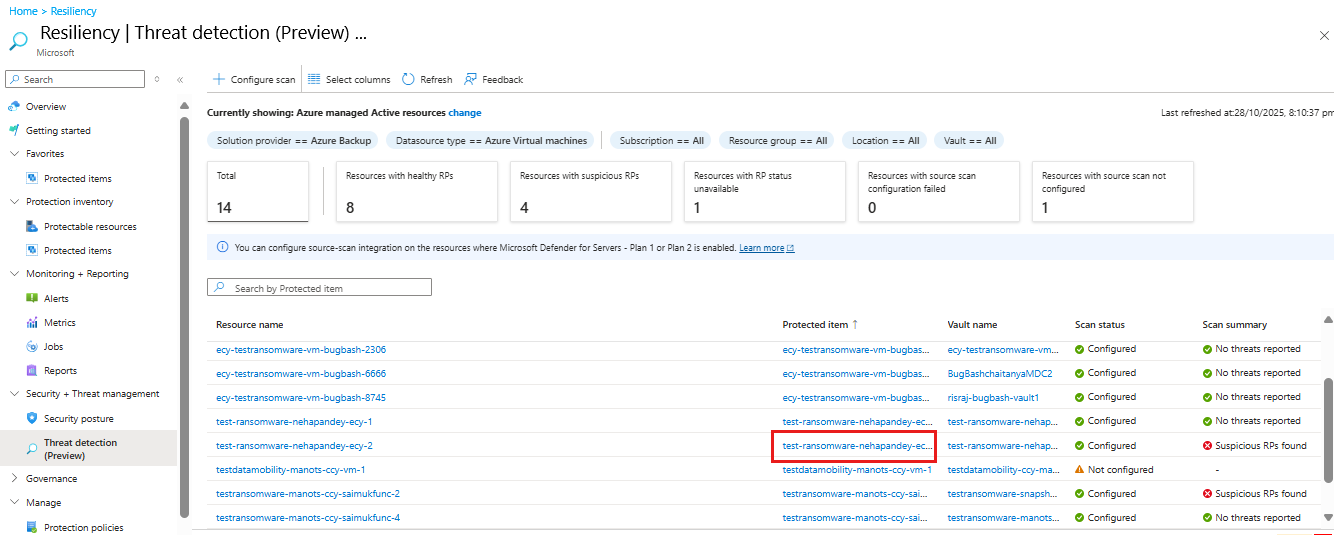The height and width of the screenshot is (535, 1334).
Task: Collapse the Manage section
Action: (x=14, y=502)
